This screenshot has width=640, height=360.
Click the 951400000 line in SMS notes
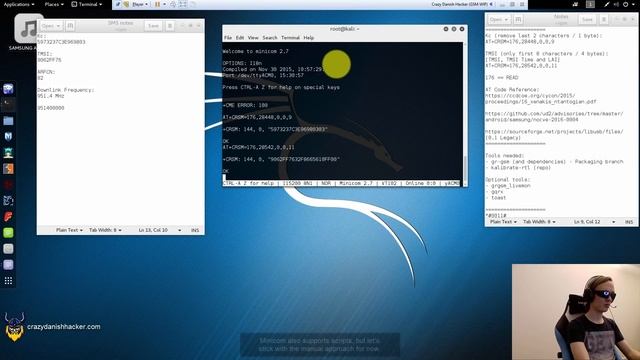pos(51,108)
